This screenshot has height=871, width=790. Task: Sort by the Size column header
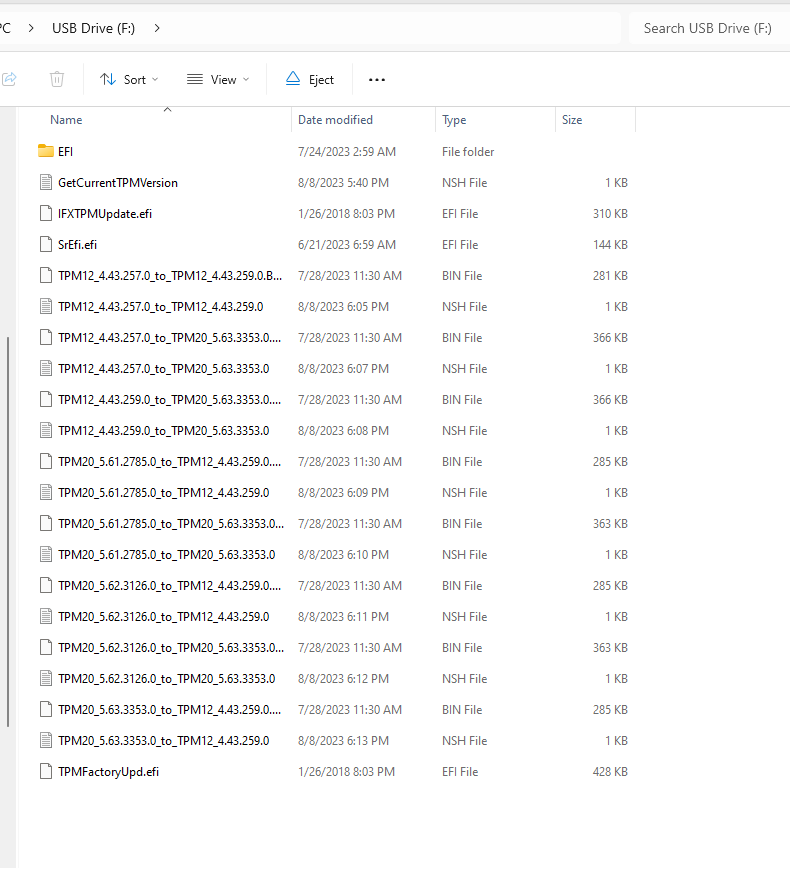(572, 120)
